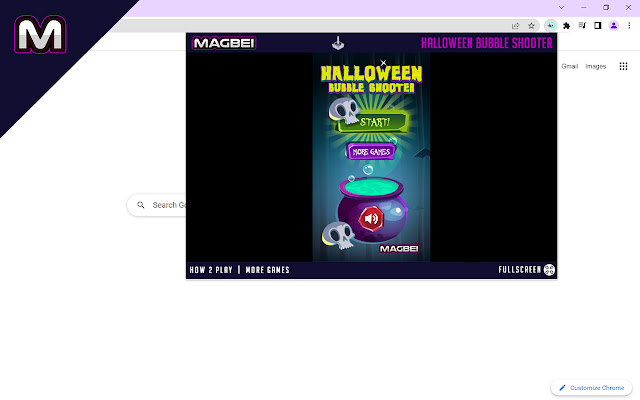Image resolution: width=640 pixels, height=400 pixels.
Task: Open Gmail link on Google page
Action: [569, 66]
